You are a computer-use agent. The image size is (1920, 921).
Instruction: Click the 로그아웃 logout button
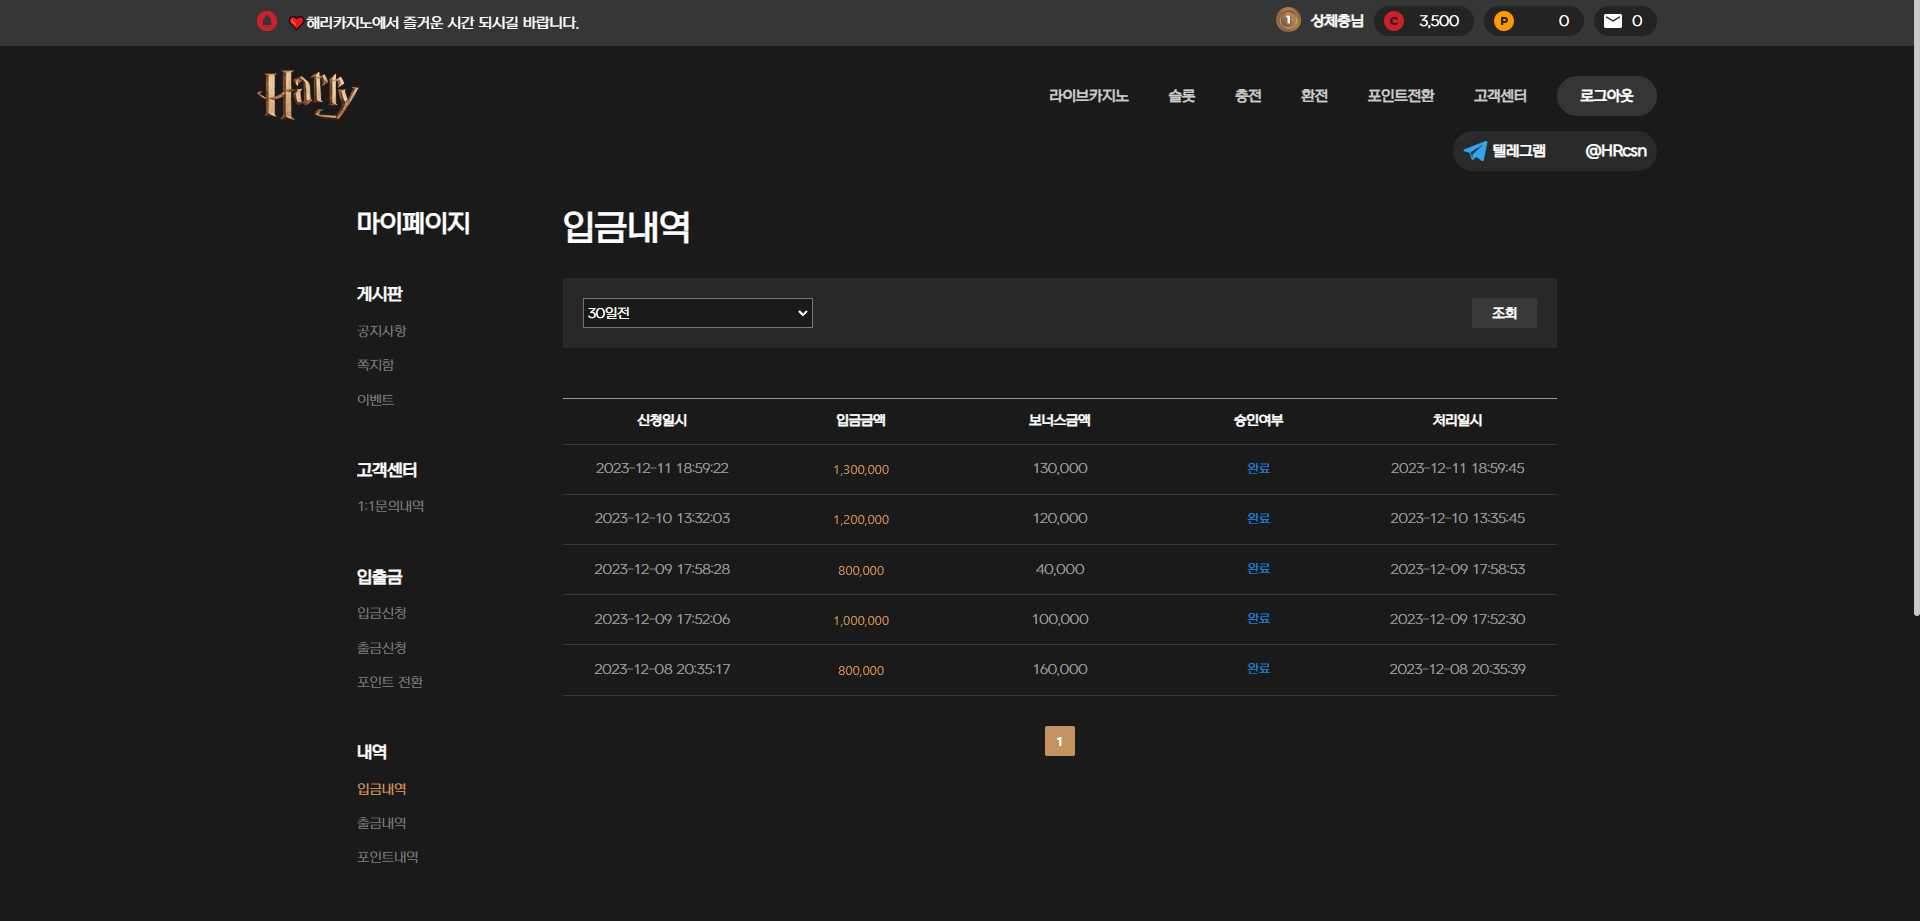(x=1606, y=96)
